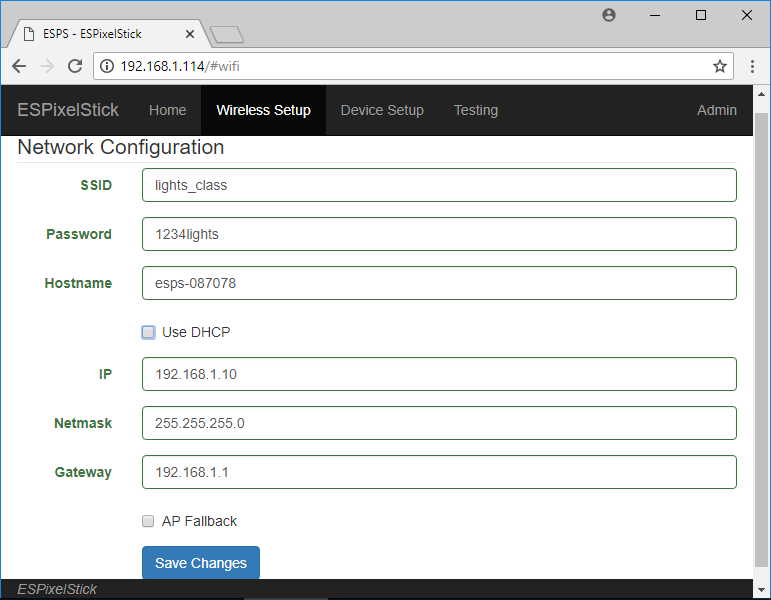The width and height of the screenshot is (771, 600).
Task: Open a new browser tab
Action: point(227,34)
